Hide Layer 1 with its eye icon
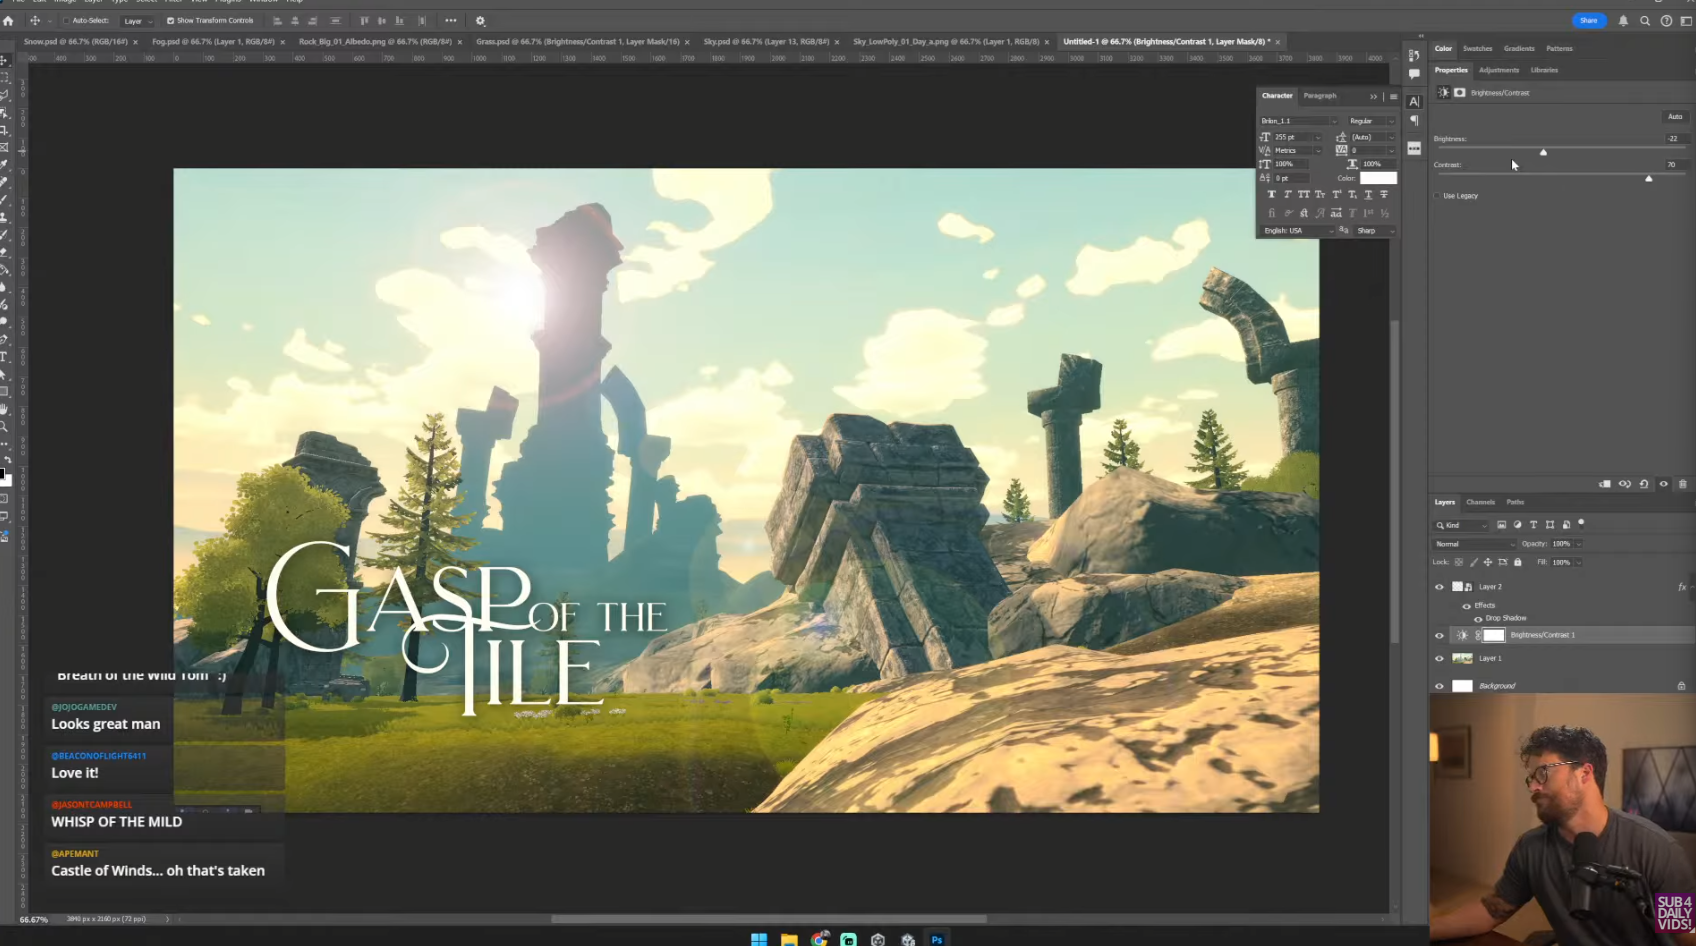Image resolution: width=1696 pixels, height=946 pixels. [1439, 658]
